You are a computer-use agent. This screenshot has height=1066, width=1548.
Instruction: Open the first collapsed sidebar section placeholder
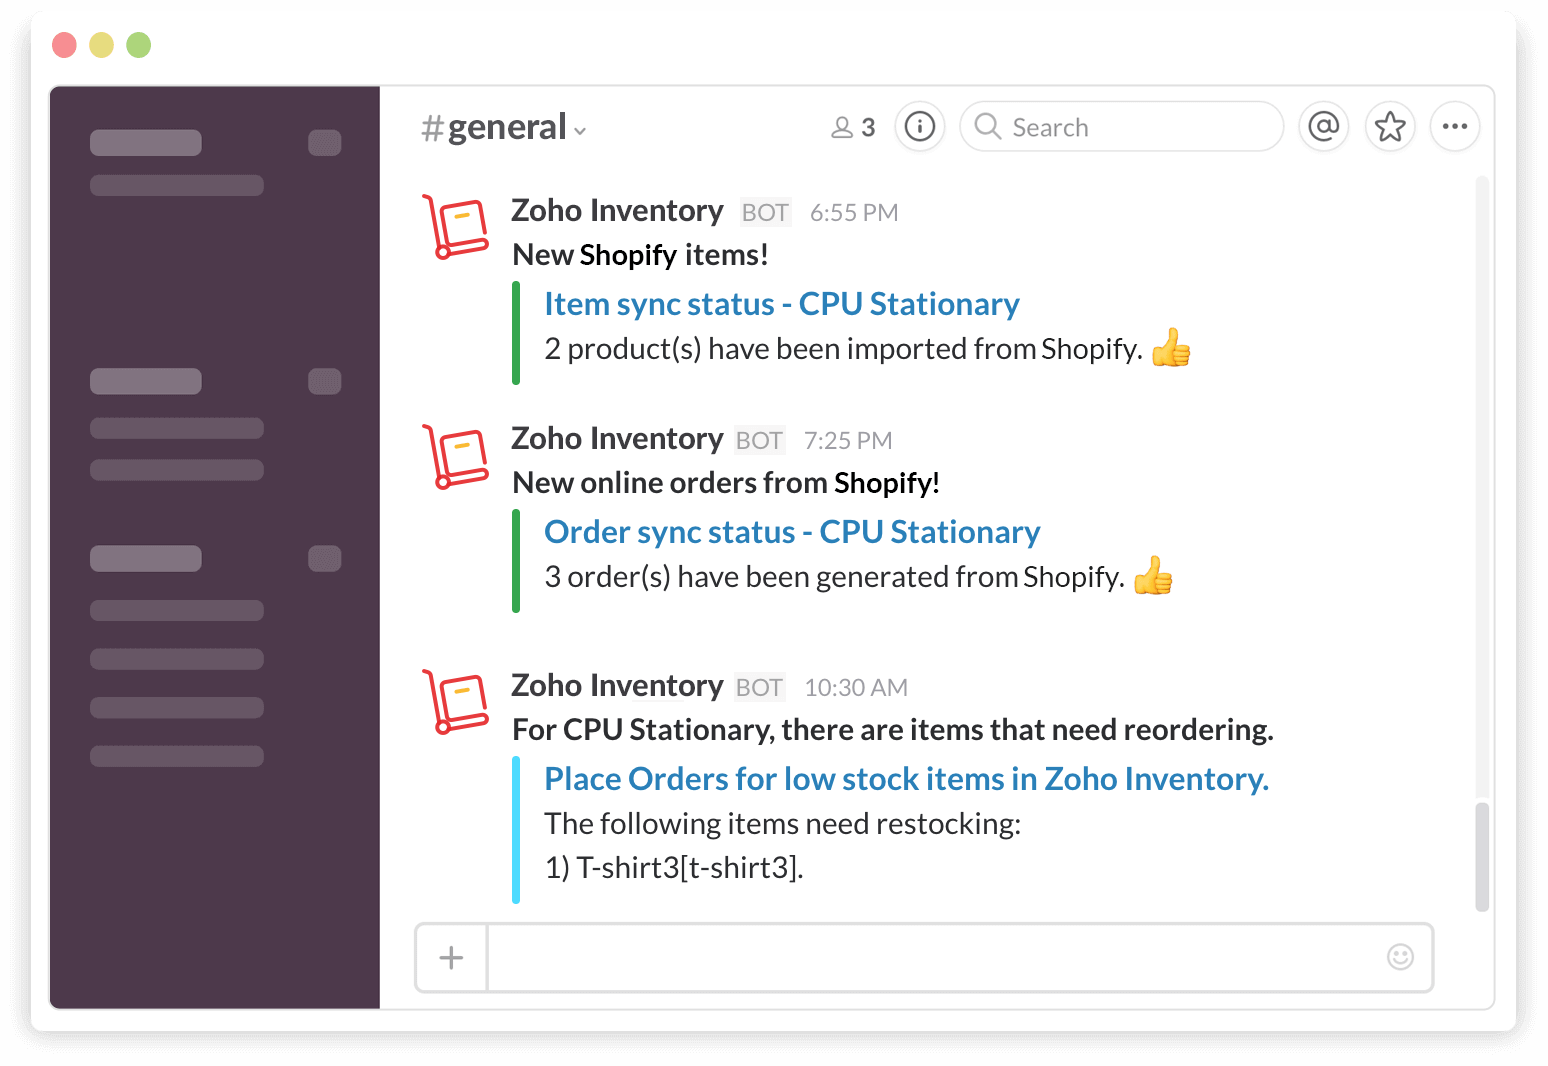click(145, 142)
